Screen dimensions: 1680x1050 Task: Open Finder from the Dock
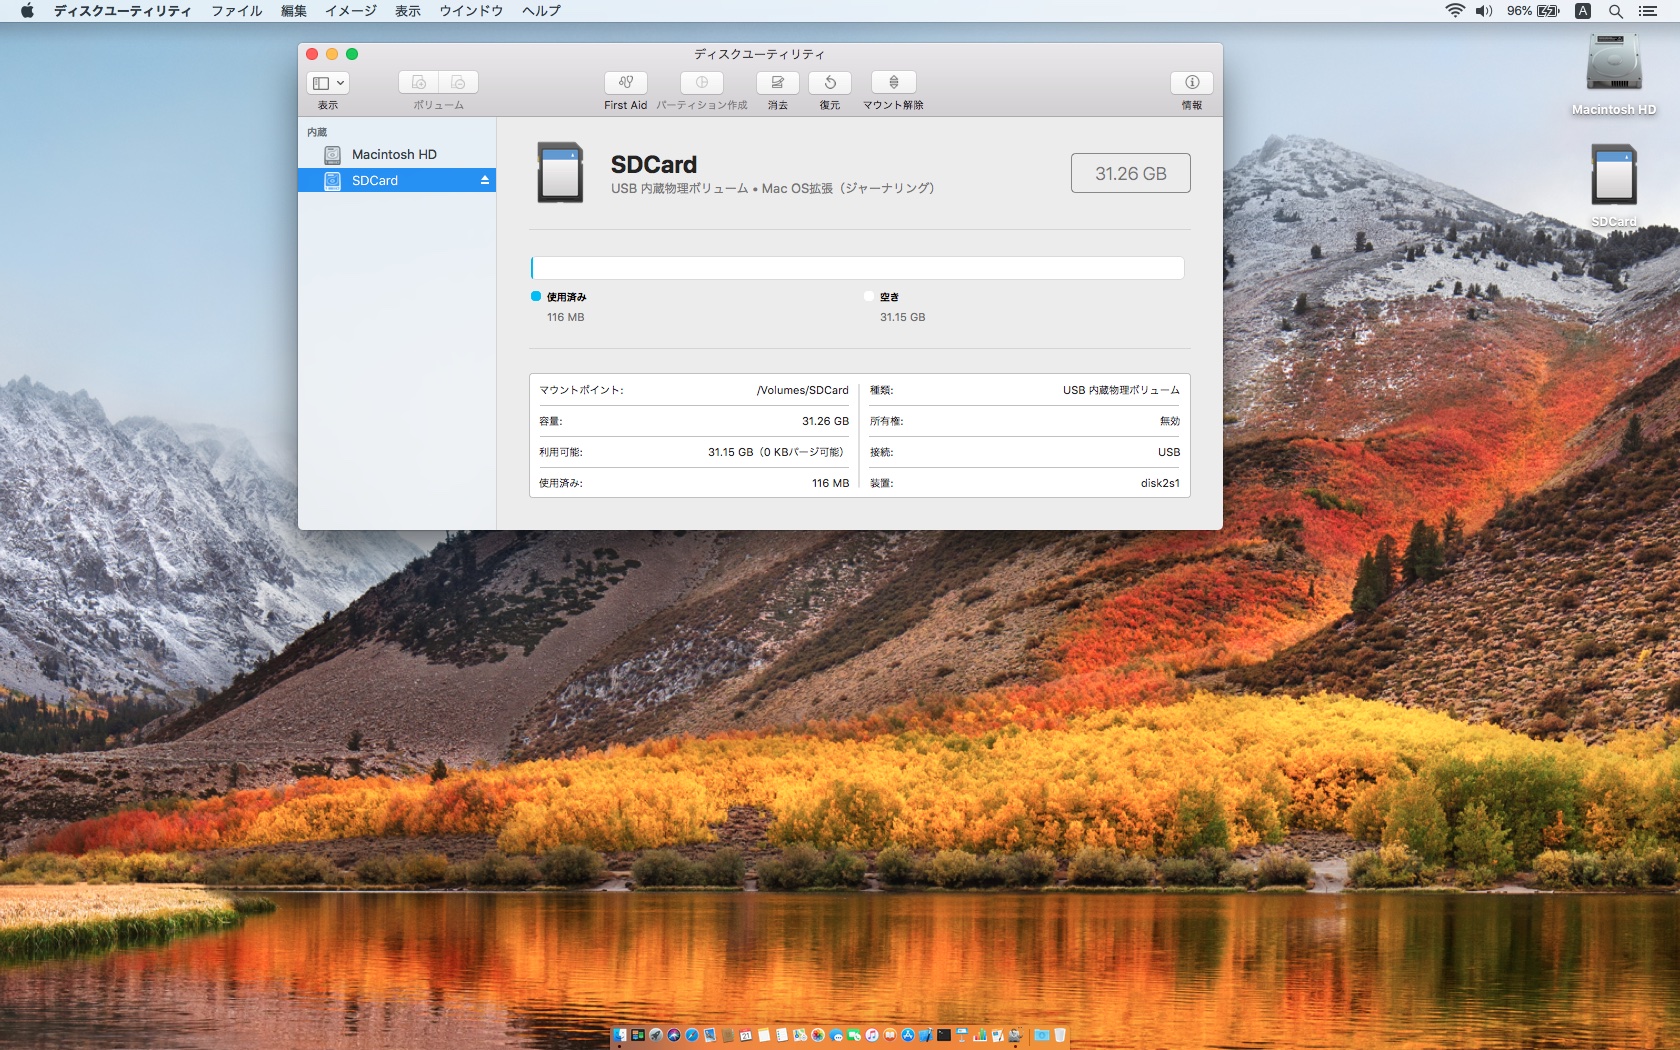pos(620,1035)
